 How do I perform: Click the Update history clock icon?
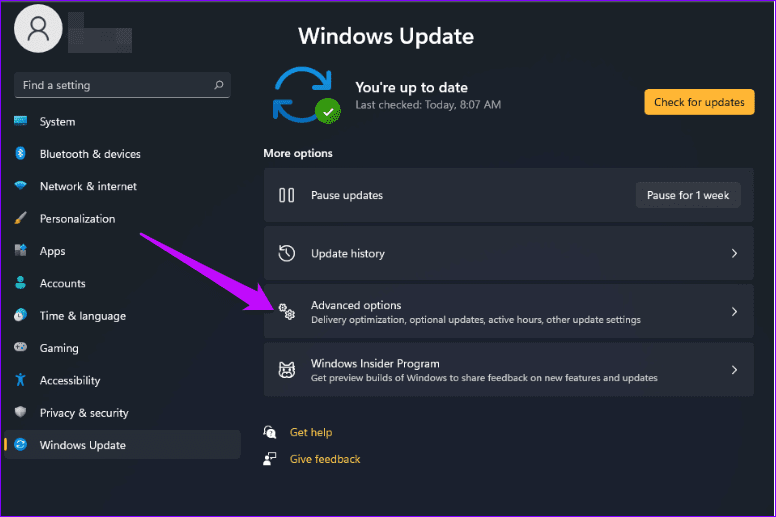point(287,253)
